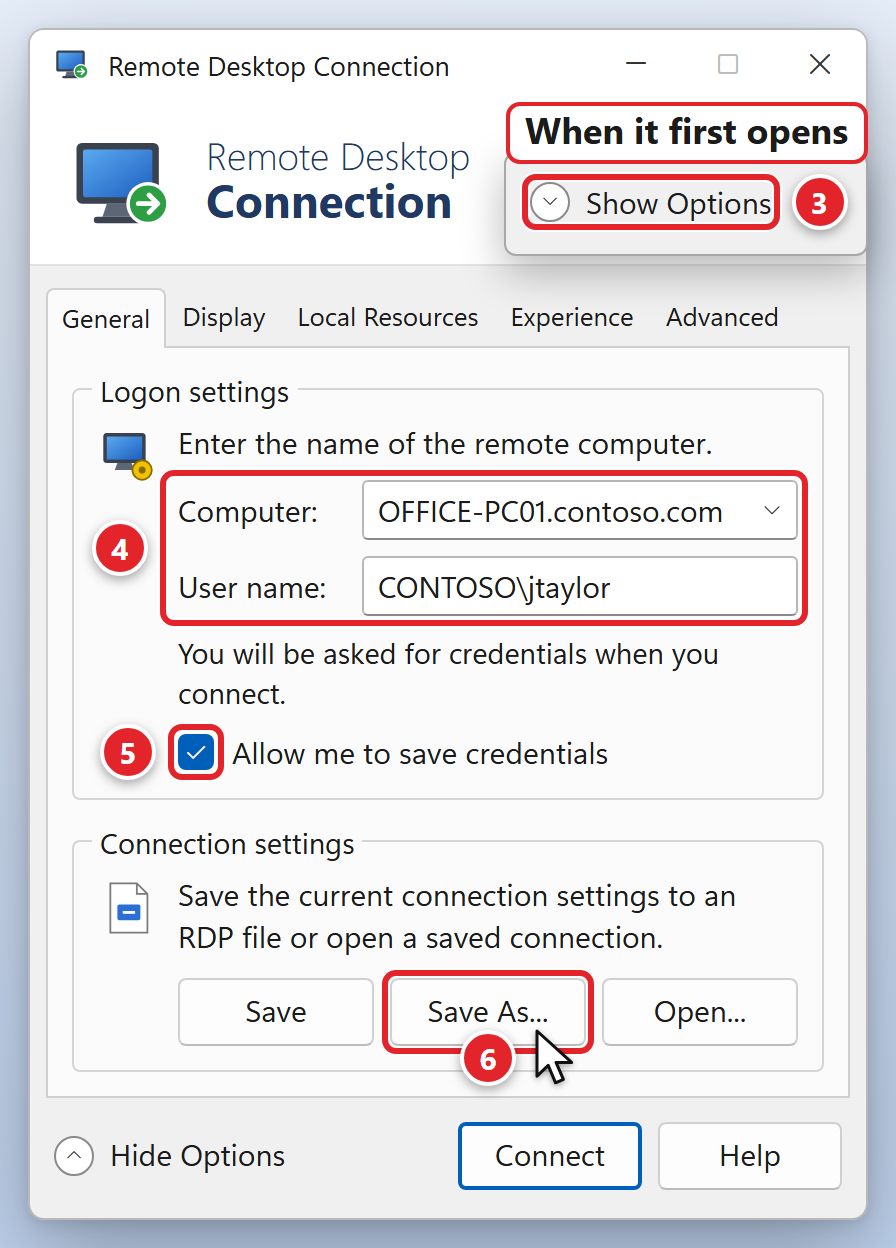Screen dimensions: 896x1248
Task: Click the Hide Options chevron circle icon
Action: click(x=74, y=1156)
